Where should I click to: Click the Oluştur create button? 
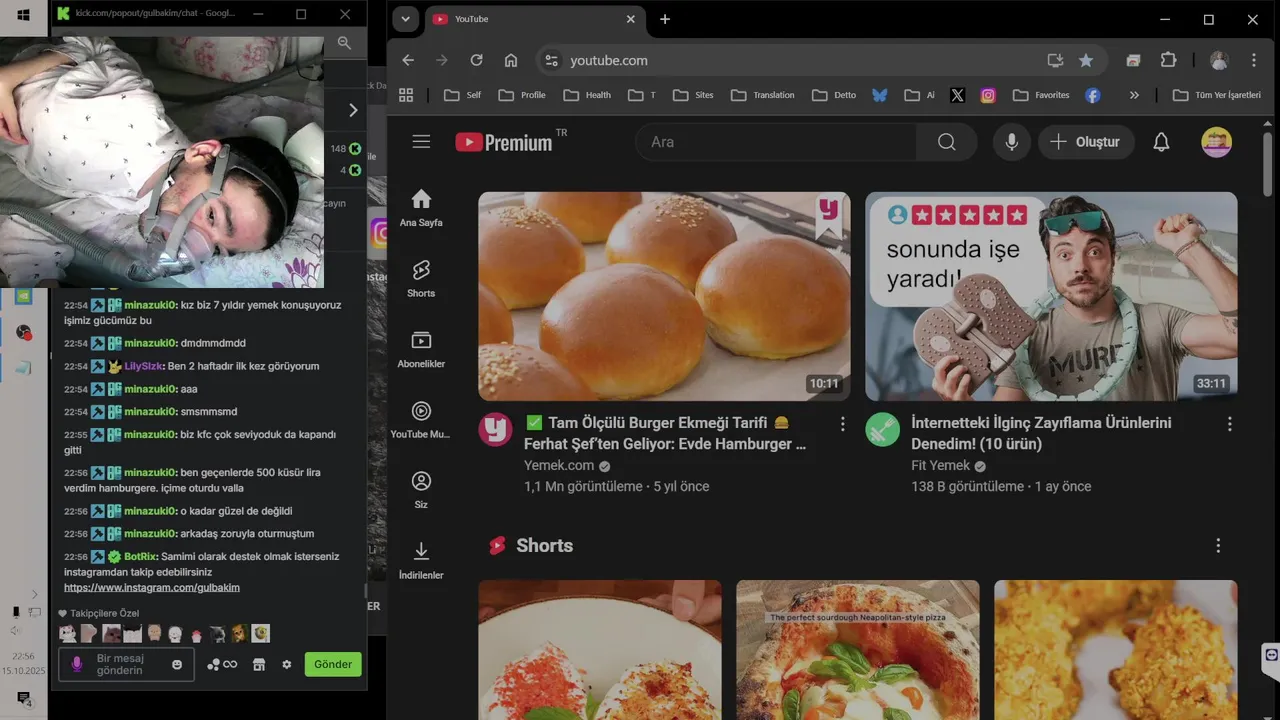[x=1085, y=142]
